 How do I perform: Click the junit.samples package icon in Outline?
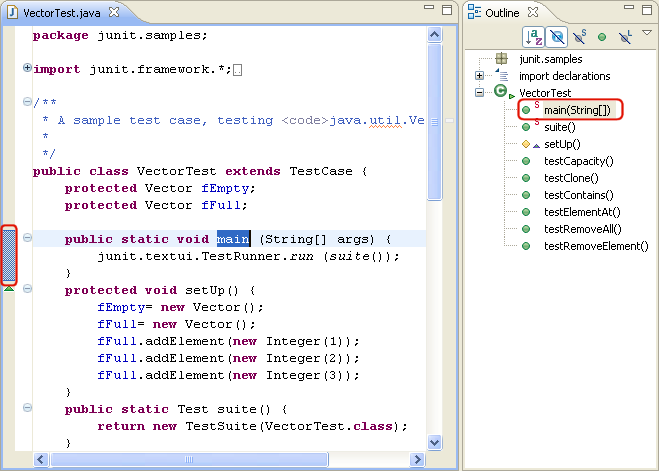click(501, 59)
